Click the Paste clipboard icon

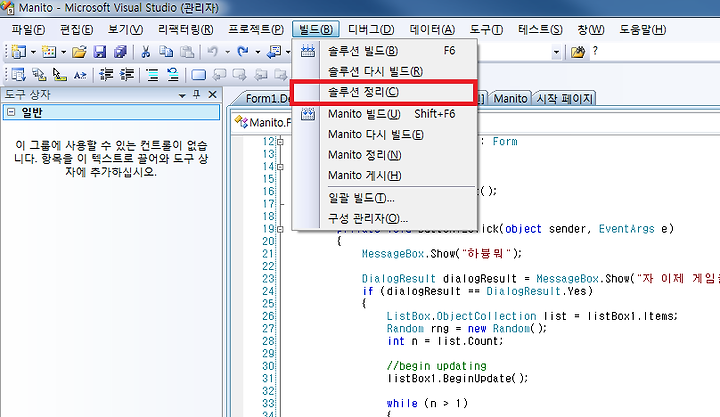(186, 52)
